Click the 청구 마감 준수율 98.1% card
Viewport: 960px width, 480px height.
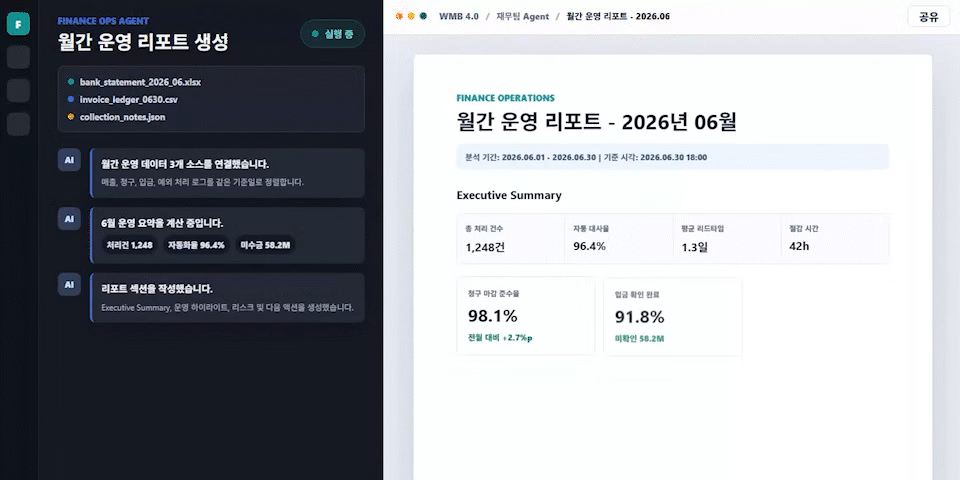pos(526,316)
